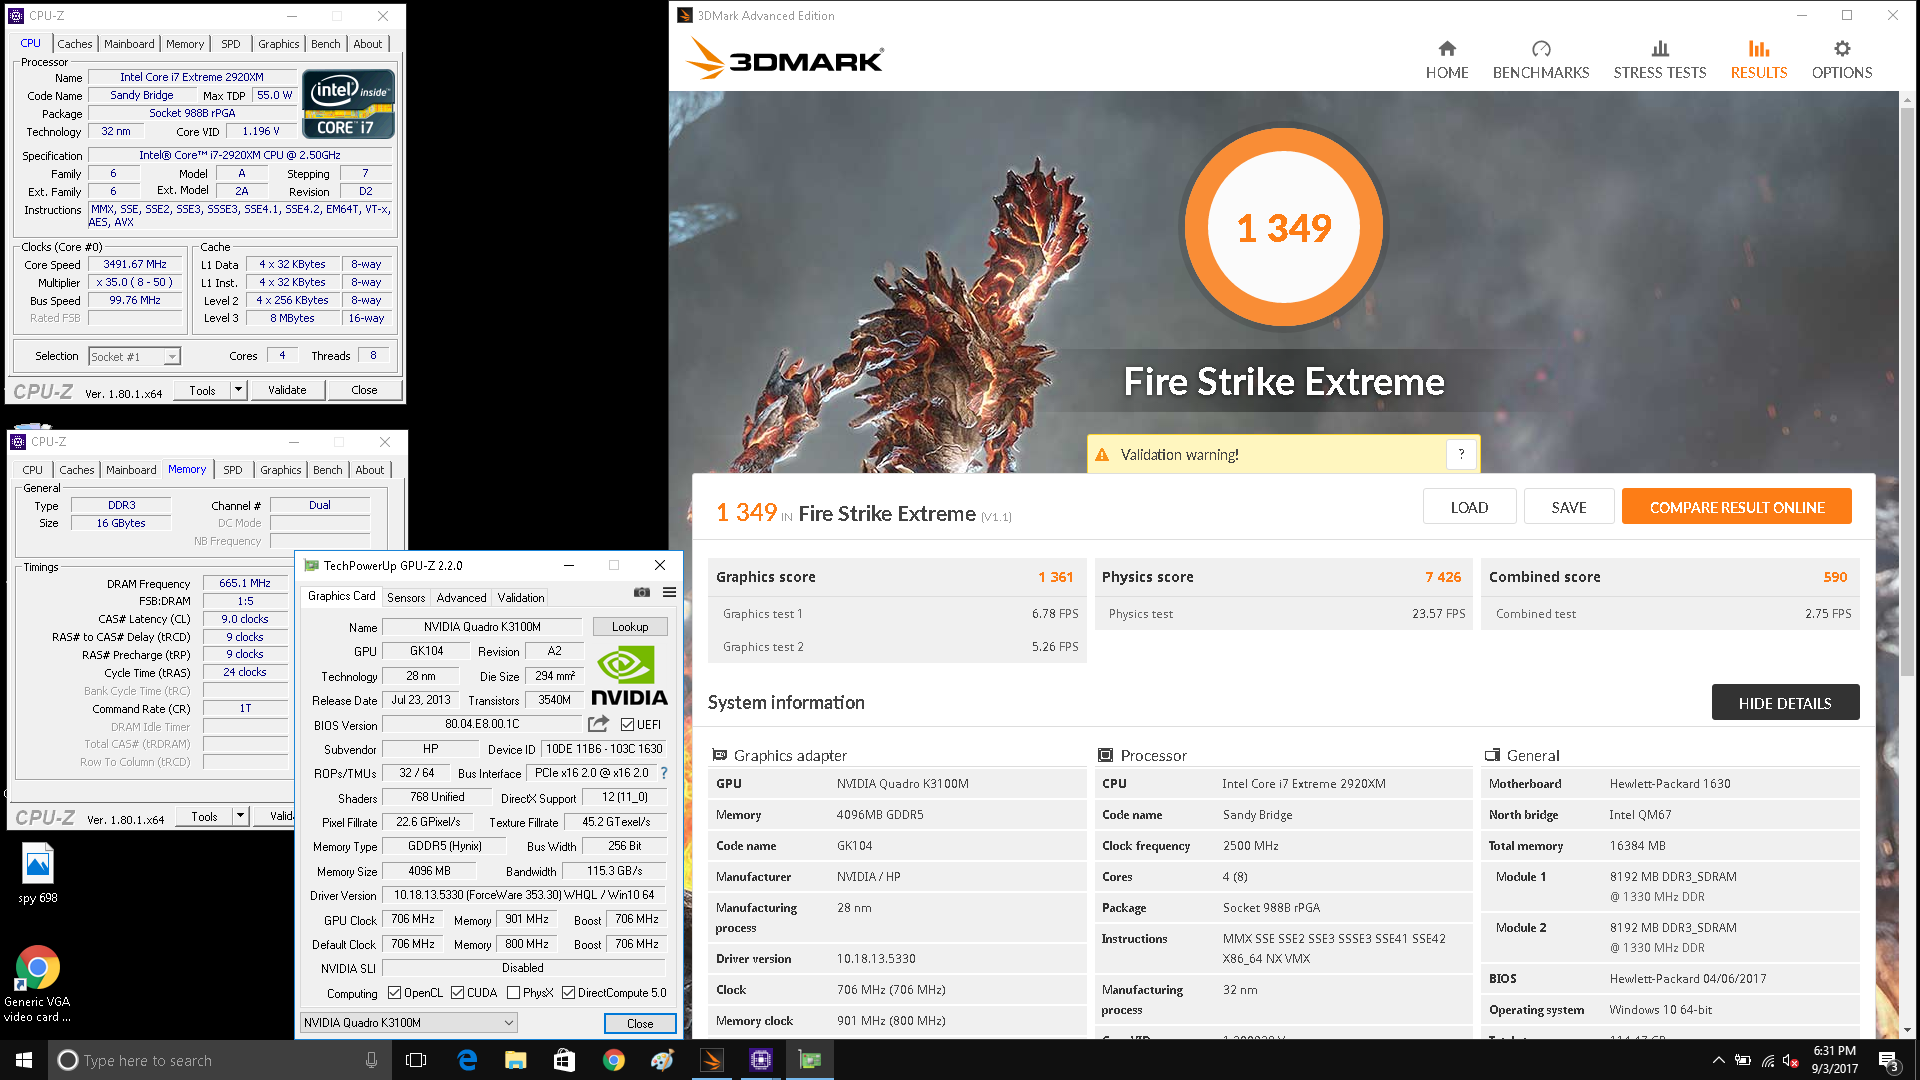Switch to GPU-Z in the taskbar
The height and width of the screenshot is (1080, 1920).
coord(810,1060)
